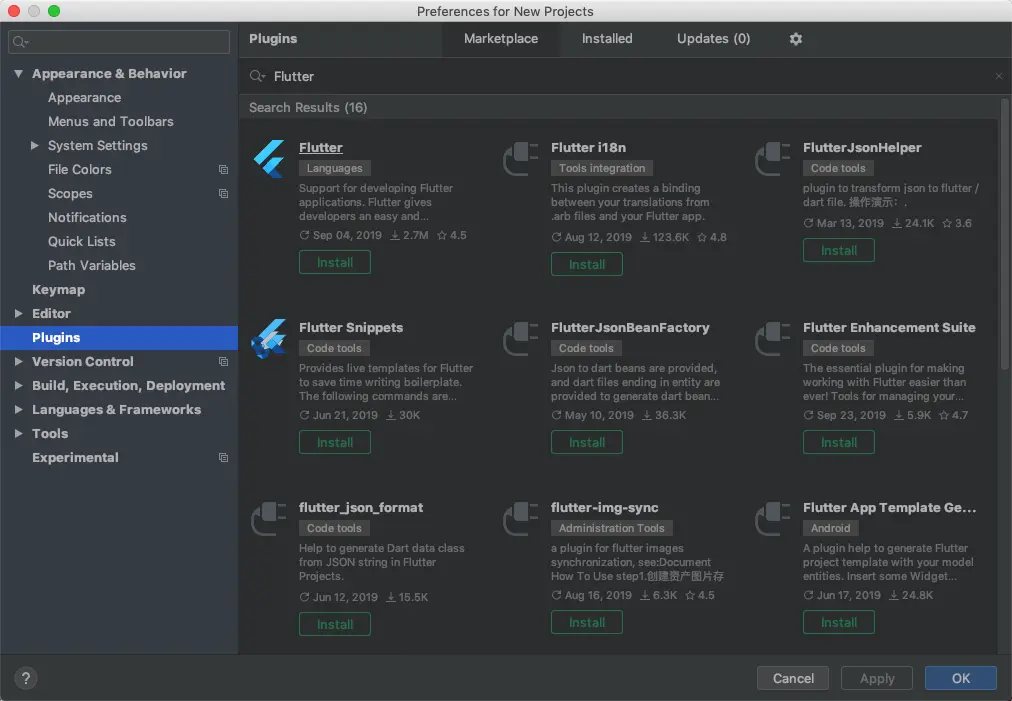Install the flutter_json_format plugin
Screen dimensions: 1012x701
tap(334, 625)
